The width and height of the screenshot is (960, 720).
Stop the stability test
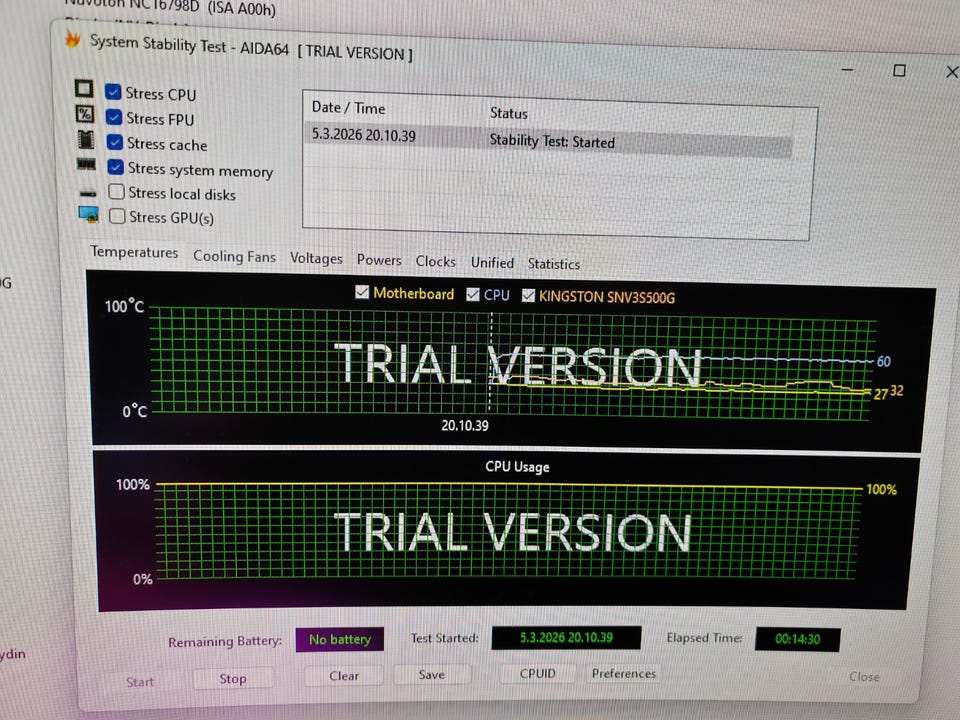pyautogui.click(x=233, y=678)
